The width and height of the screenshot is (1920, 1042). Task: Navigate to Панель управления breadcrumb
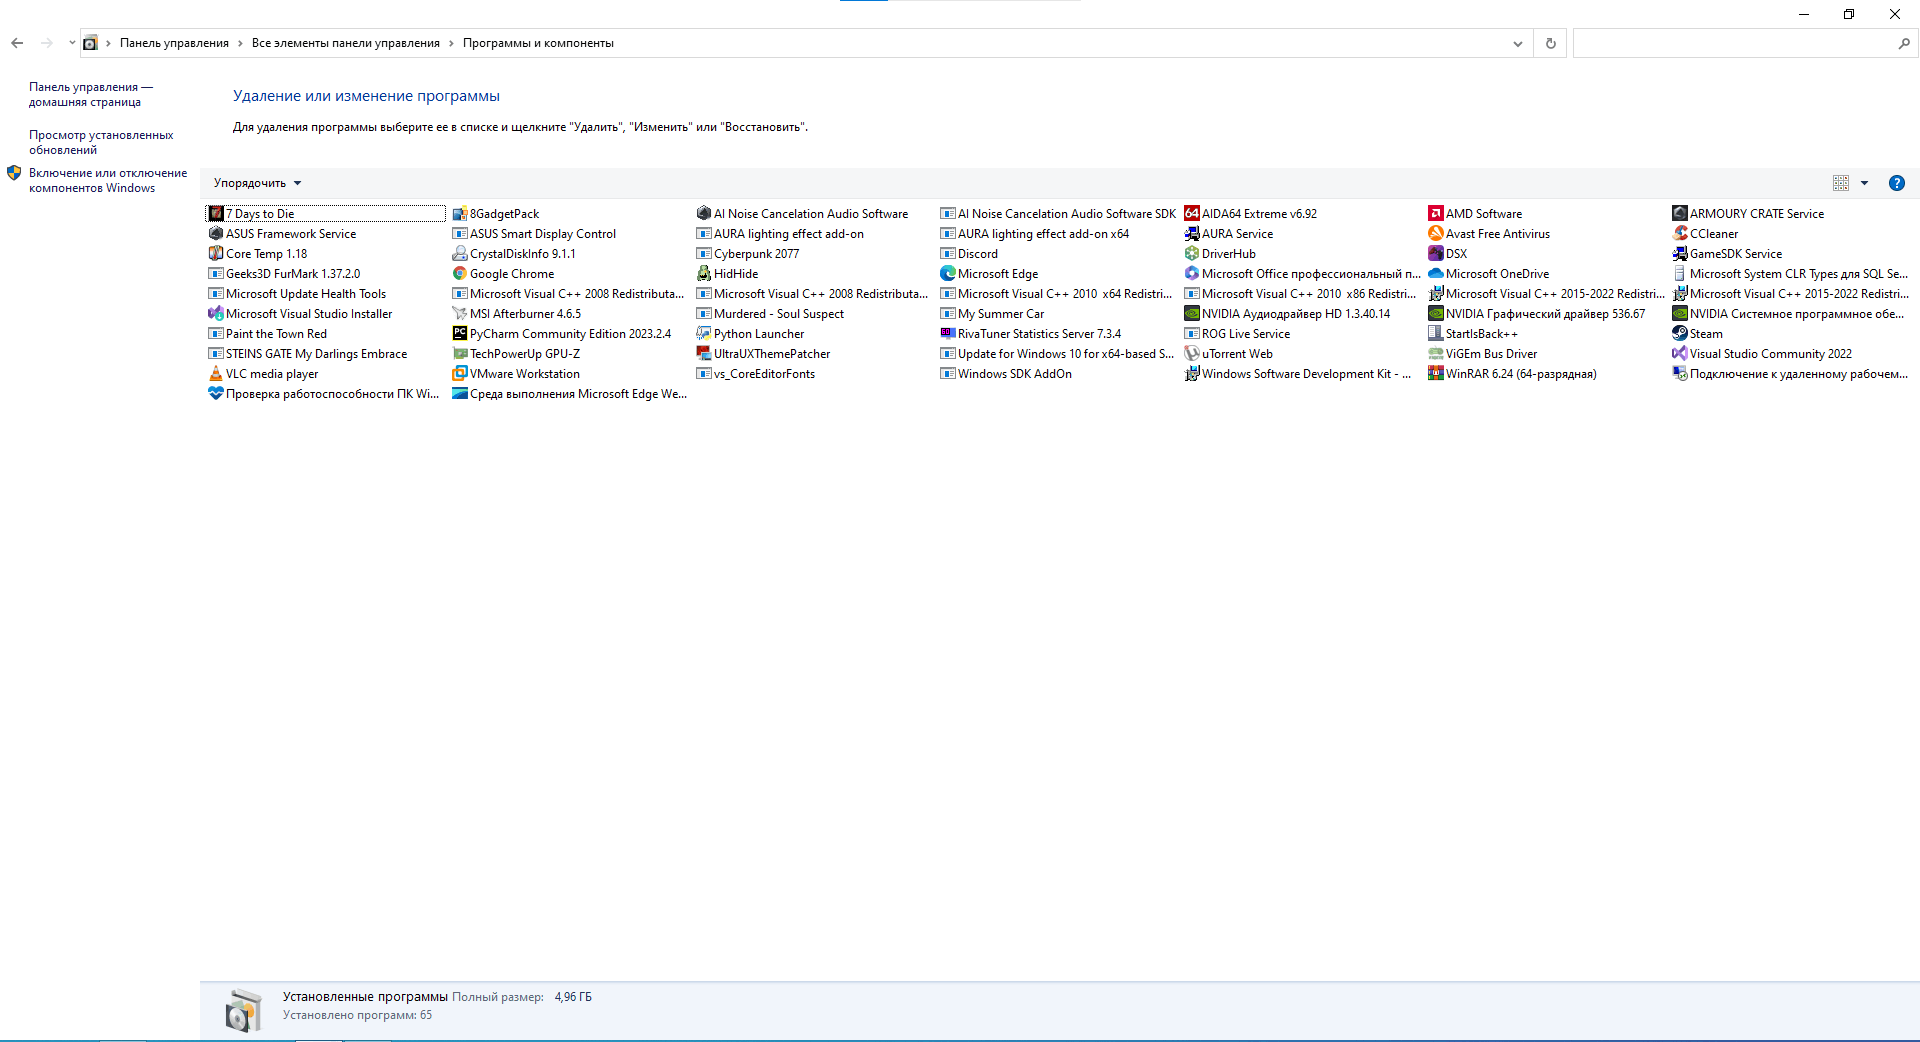click(x=174, y=43)
